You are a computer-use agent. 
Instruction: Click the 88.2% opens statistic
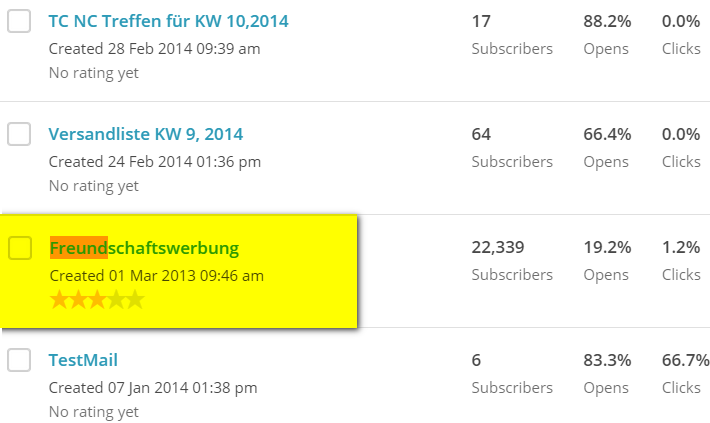[605, 20]
